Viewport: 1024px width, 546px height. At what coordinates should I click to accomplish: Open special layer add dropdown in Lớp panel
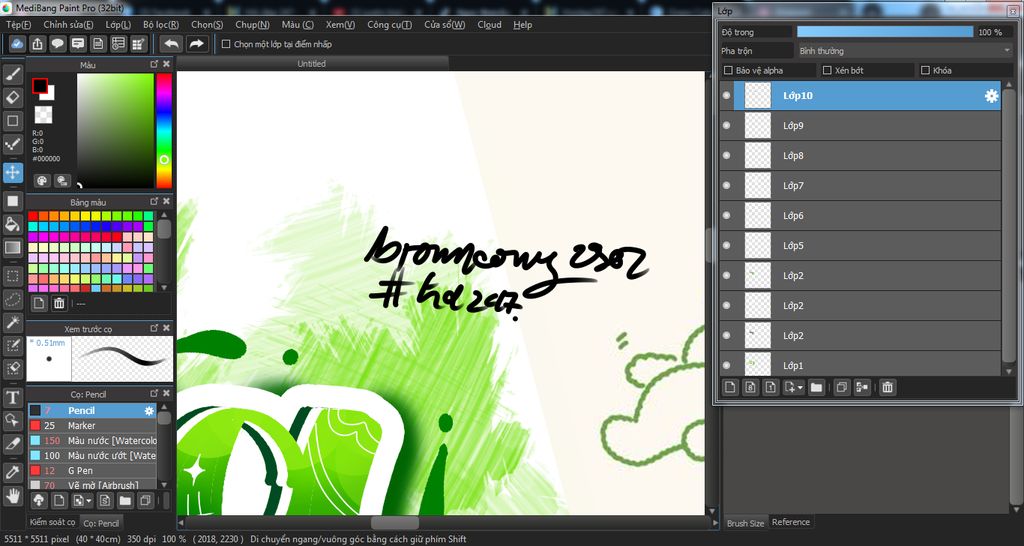[794, 387]
